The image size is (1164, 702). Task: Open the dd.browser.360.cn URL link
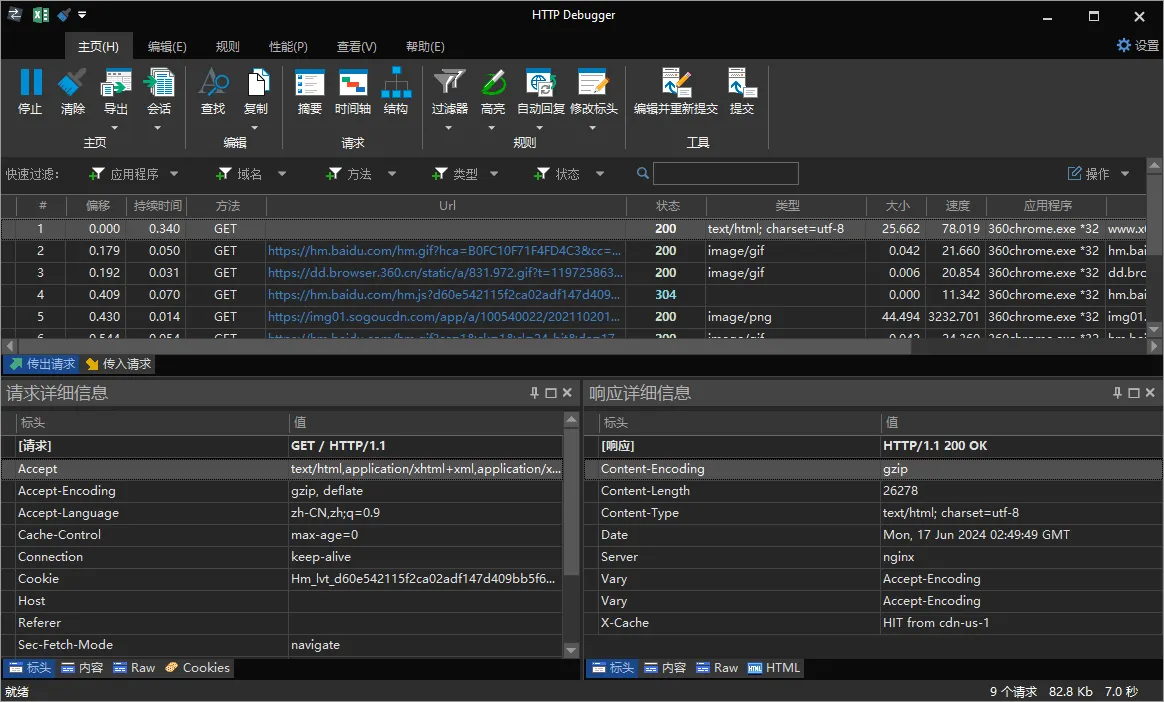pos(445,272)
